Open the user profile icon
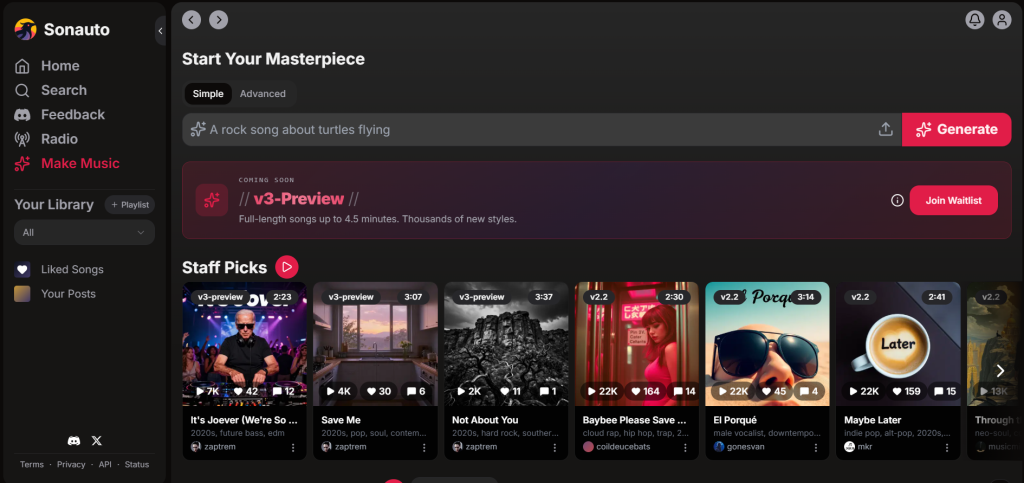This screenshot has height=483, width=1024. (x=1002, y=20)
